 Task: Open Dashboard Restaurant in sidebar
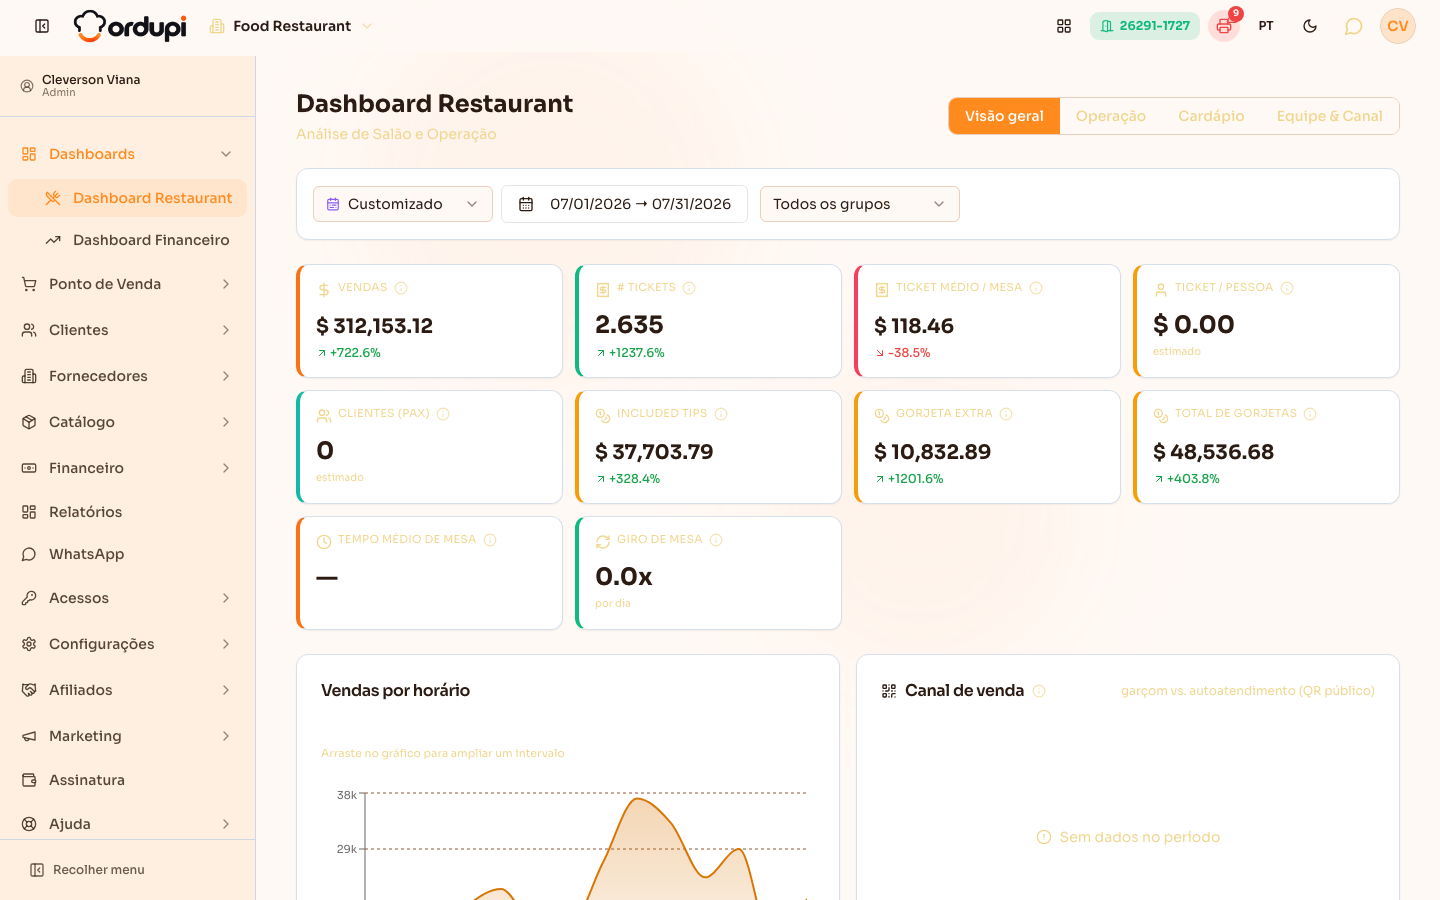pyautogui.click(x=127, y=198)
